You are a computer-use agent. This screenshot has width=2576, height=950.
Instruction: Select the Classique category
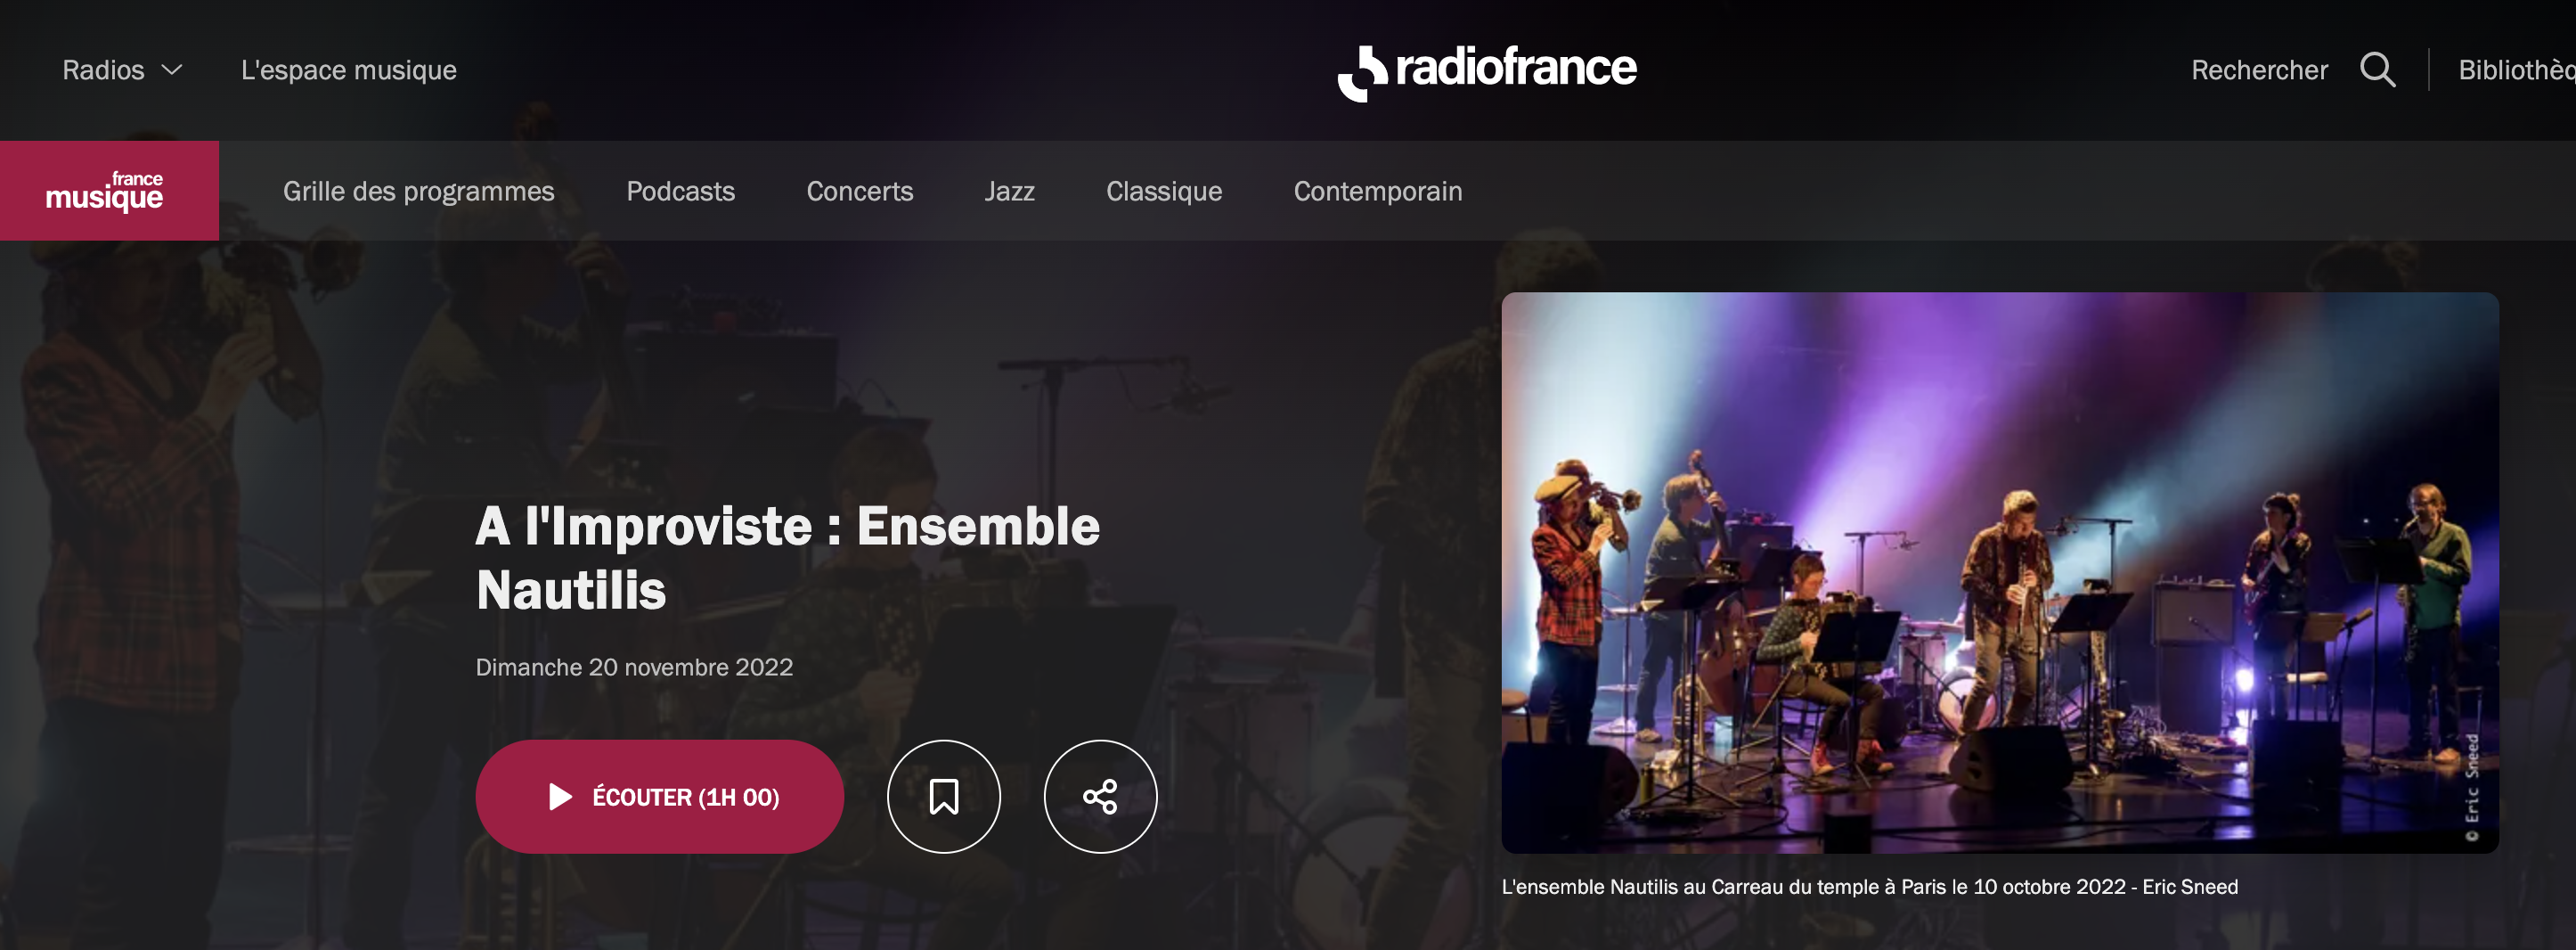[1164, 191]
